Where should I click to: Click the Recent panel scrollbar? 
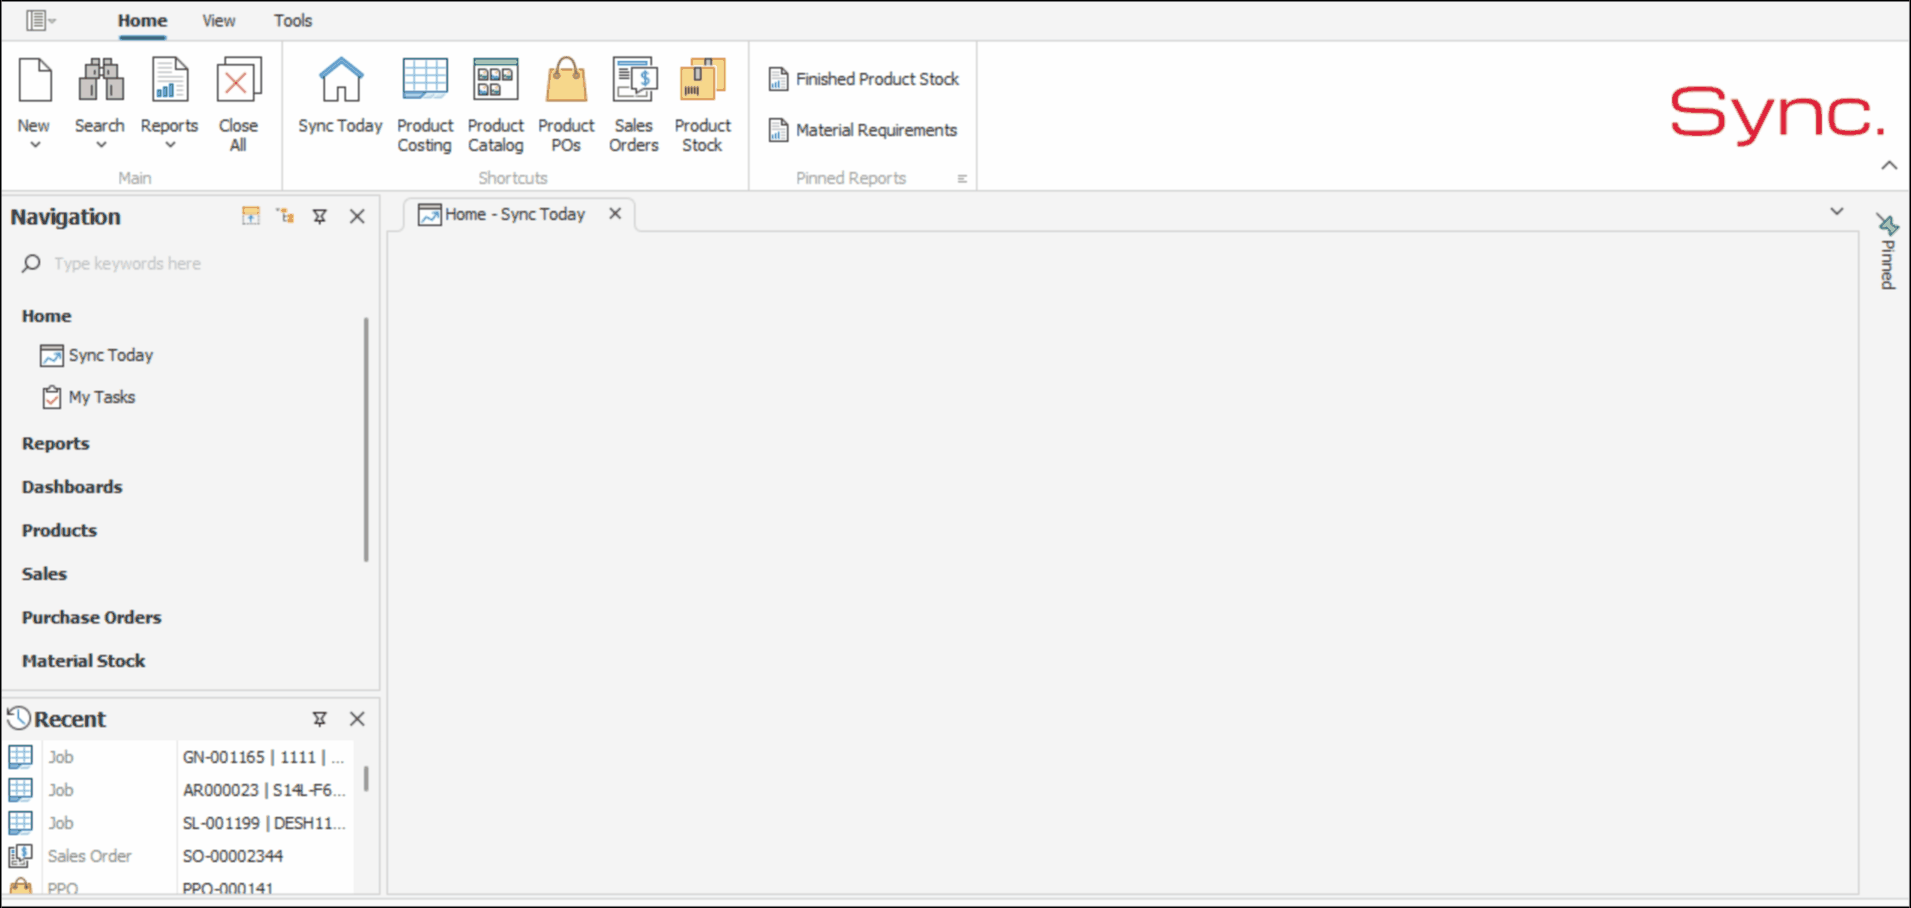[x=366, y=779]
